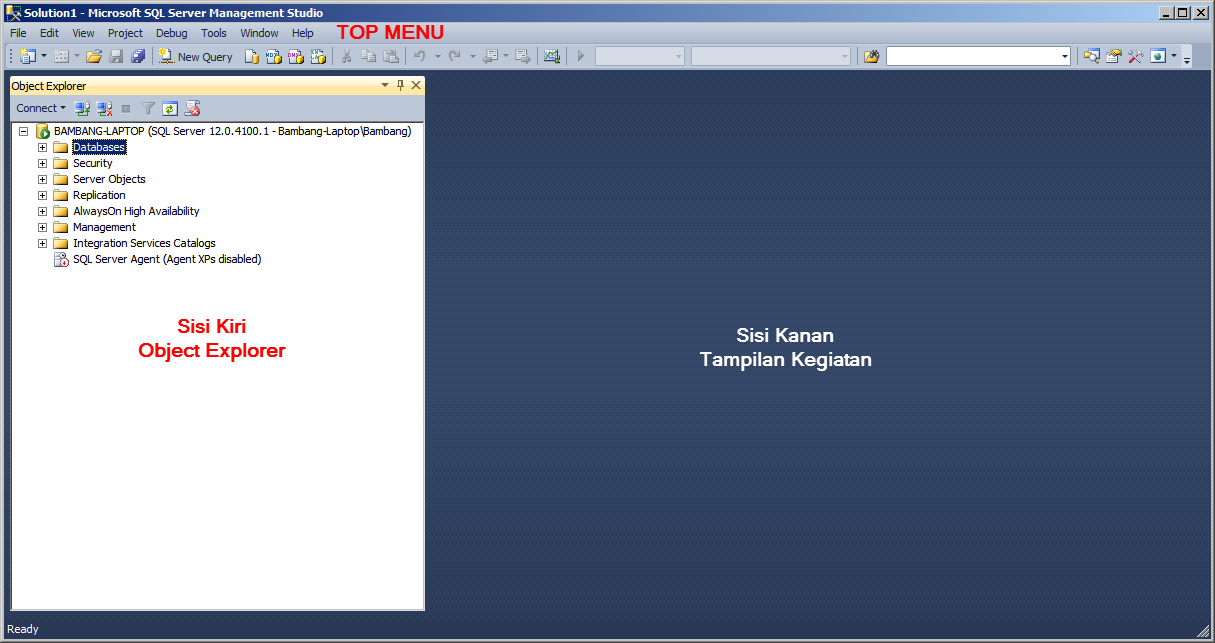Image resolution: width=1215 pixels, height=643 pixels.
Task: Open the Object Explorer filter settings
Action: 147,108
